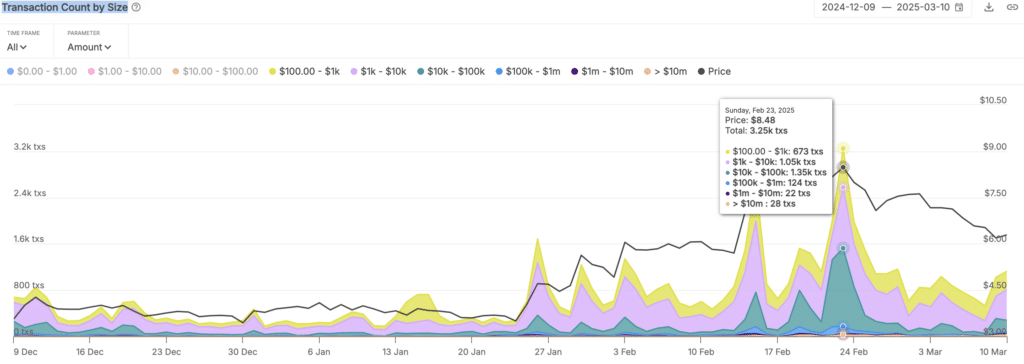The width and height of the screenshot is (1024, 364).
Task: Click the 2.4k txs y-axis label
Action: coord(29,193)
